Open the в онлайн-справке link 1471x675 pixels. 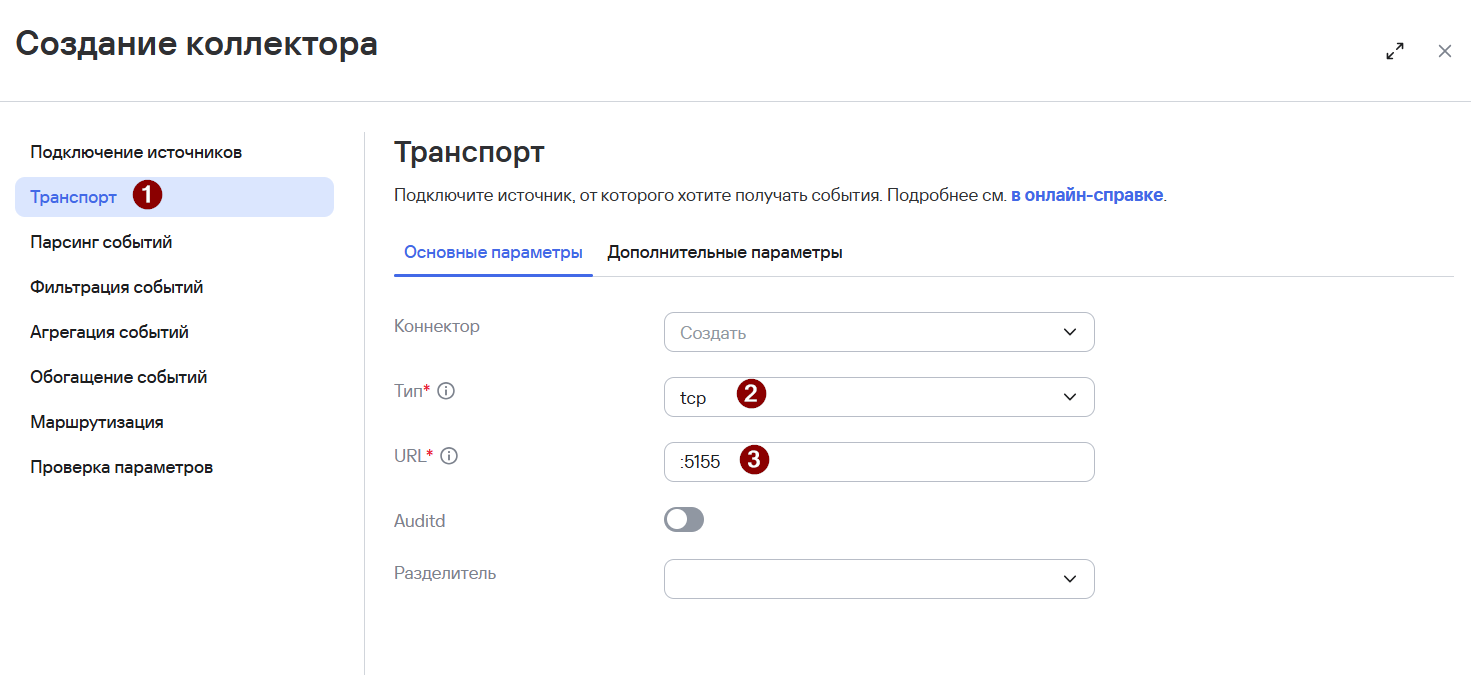click(1086, 196)
